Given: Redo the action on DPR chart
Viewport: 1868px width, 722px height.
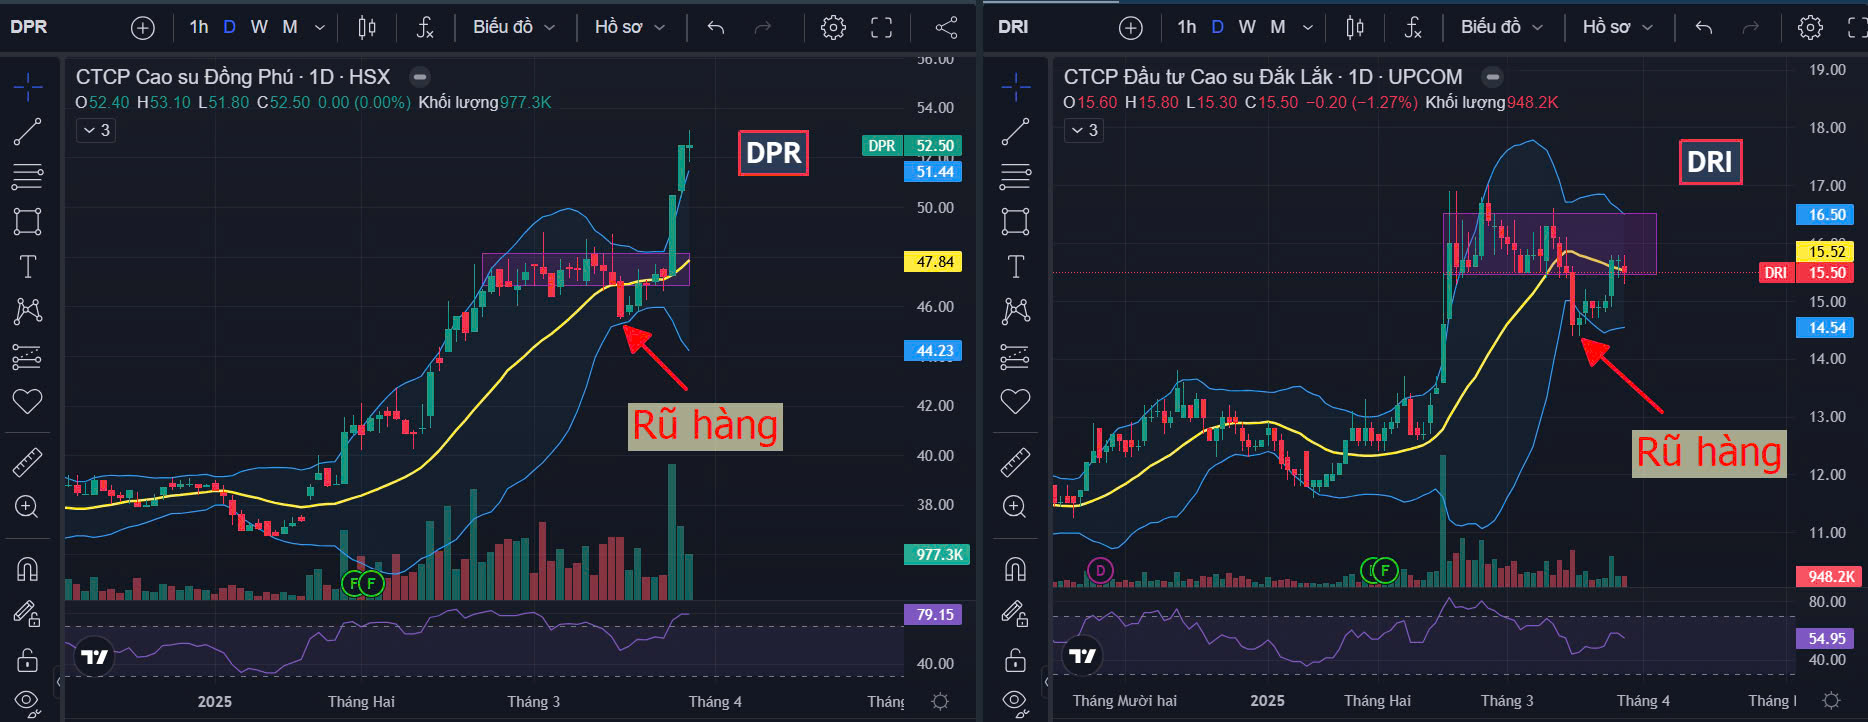Looking at the screenshot, I should point(763,28).
